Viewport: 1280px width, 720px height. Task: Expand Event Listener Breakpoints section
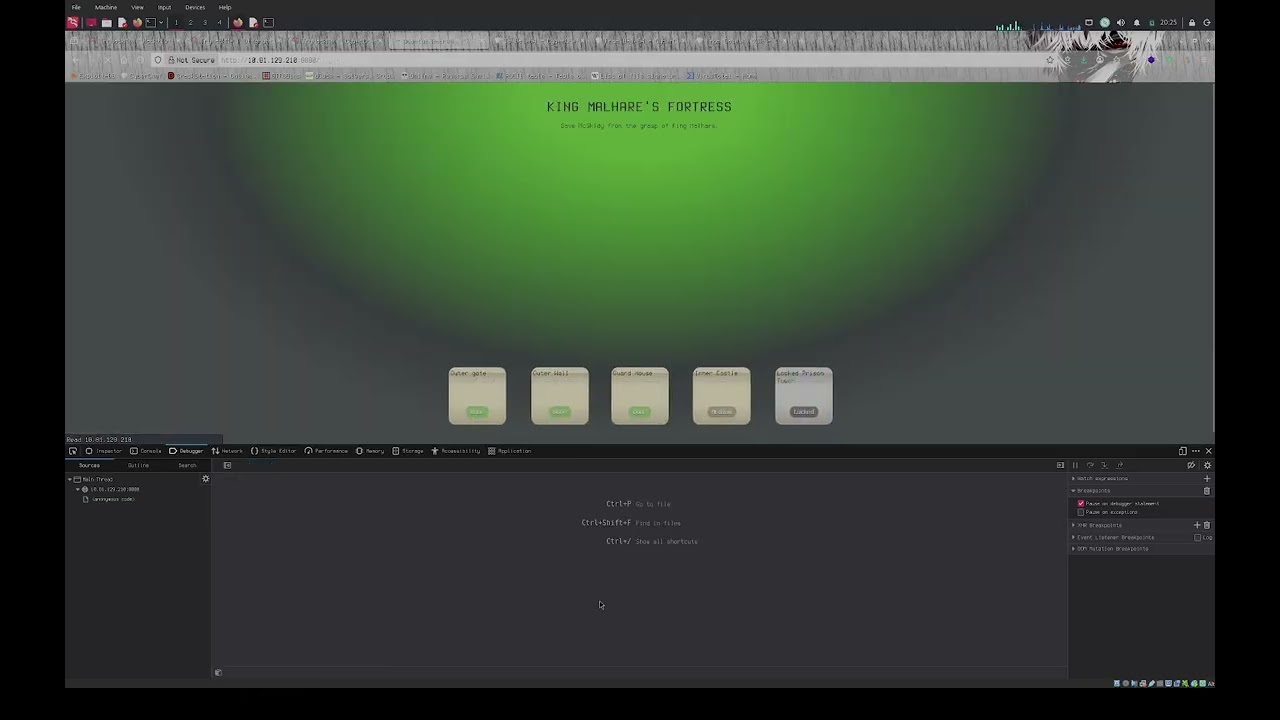(1073, 537)
